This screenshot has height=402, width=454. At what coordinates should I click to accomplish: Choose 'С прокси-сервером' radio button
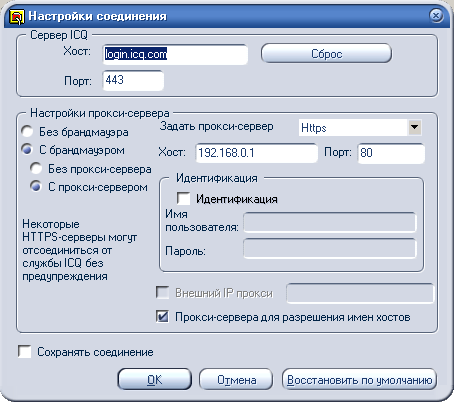tap(36, 186)
